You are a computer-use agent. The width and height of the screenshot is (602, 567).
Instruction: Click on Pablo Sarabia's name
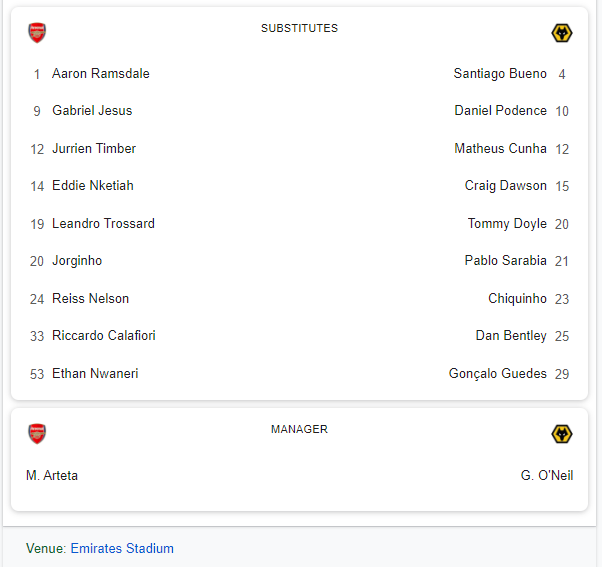coord(505,261)
